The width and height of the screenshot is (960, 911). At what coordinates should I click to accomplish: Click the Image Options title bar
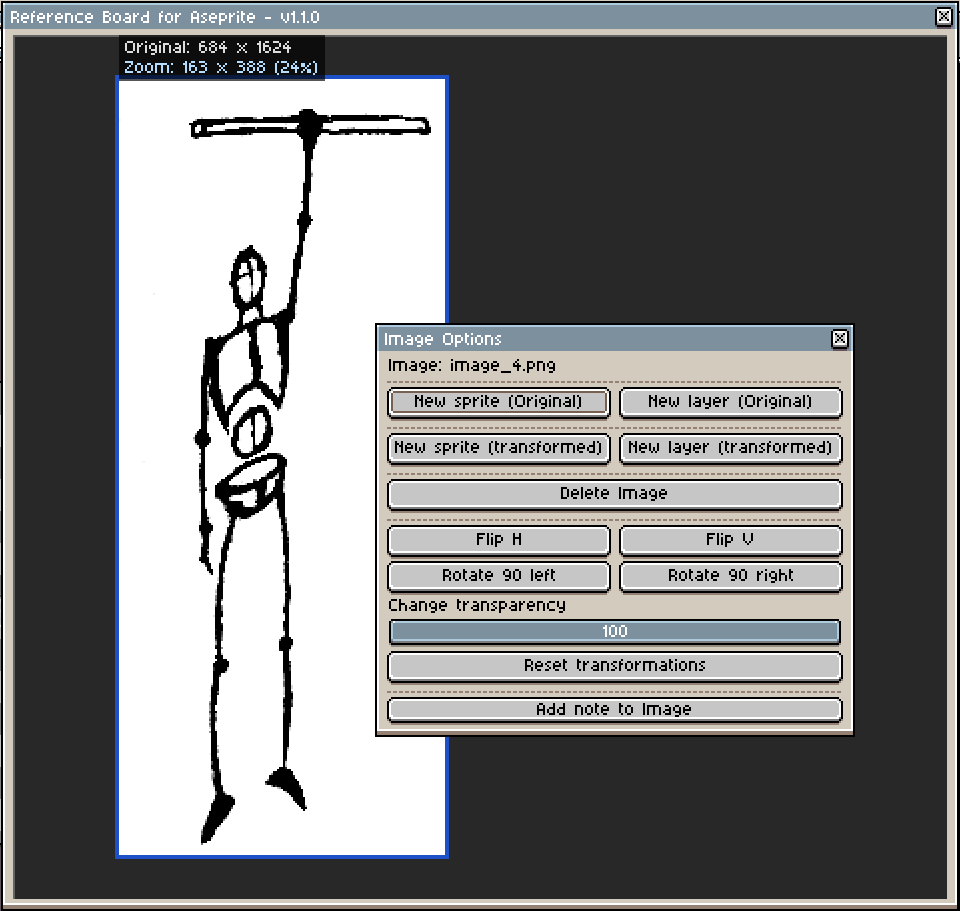point(603,339)
